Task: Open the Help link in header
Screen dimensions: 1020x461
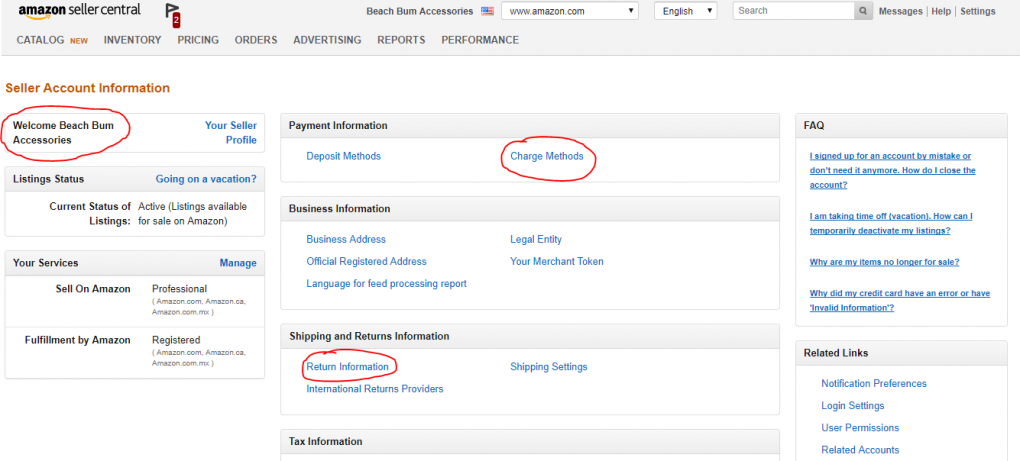Action: [x=941, y=11]
